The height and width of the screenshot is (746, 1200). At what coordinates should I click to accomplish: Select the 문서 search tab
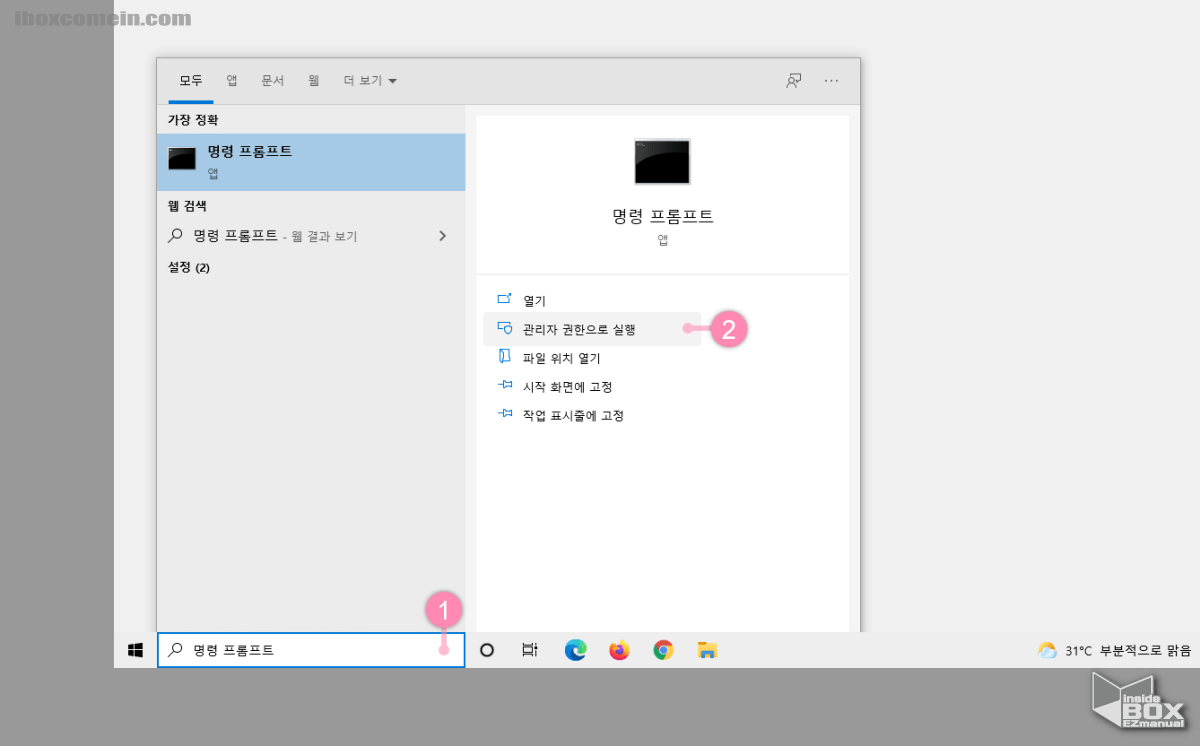click(x=272, y=80)
